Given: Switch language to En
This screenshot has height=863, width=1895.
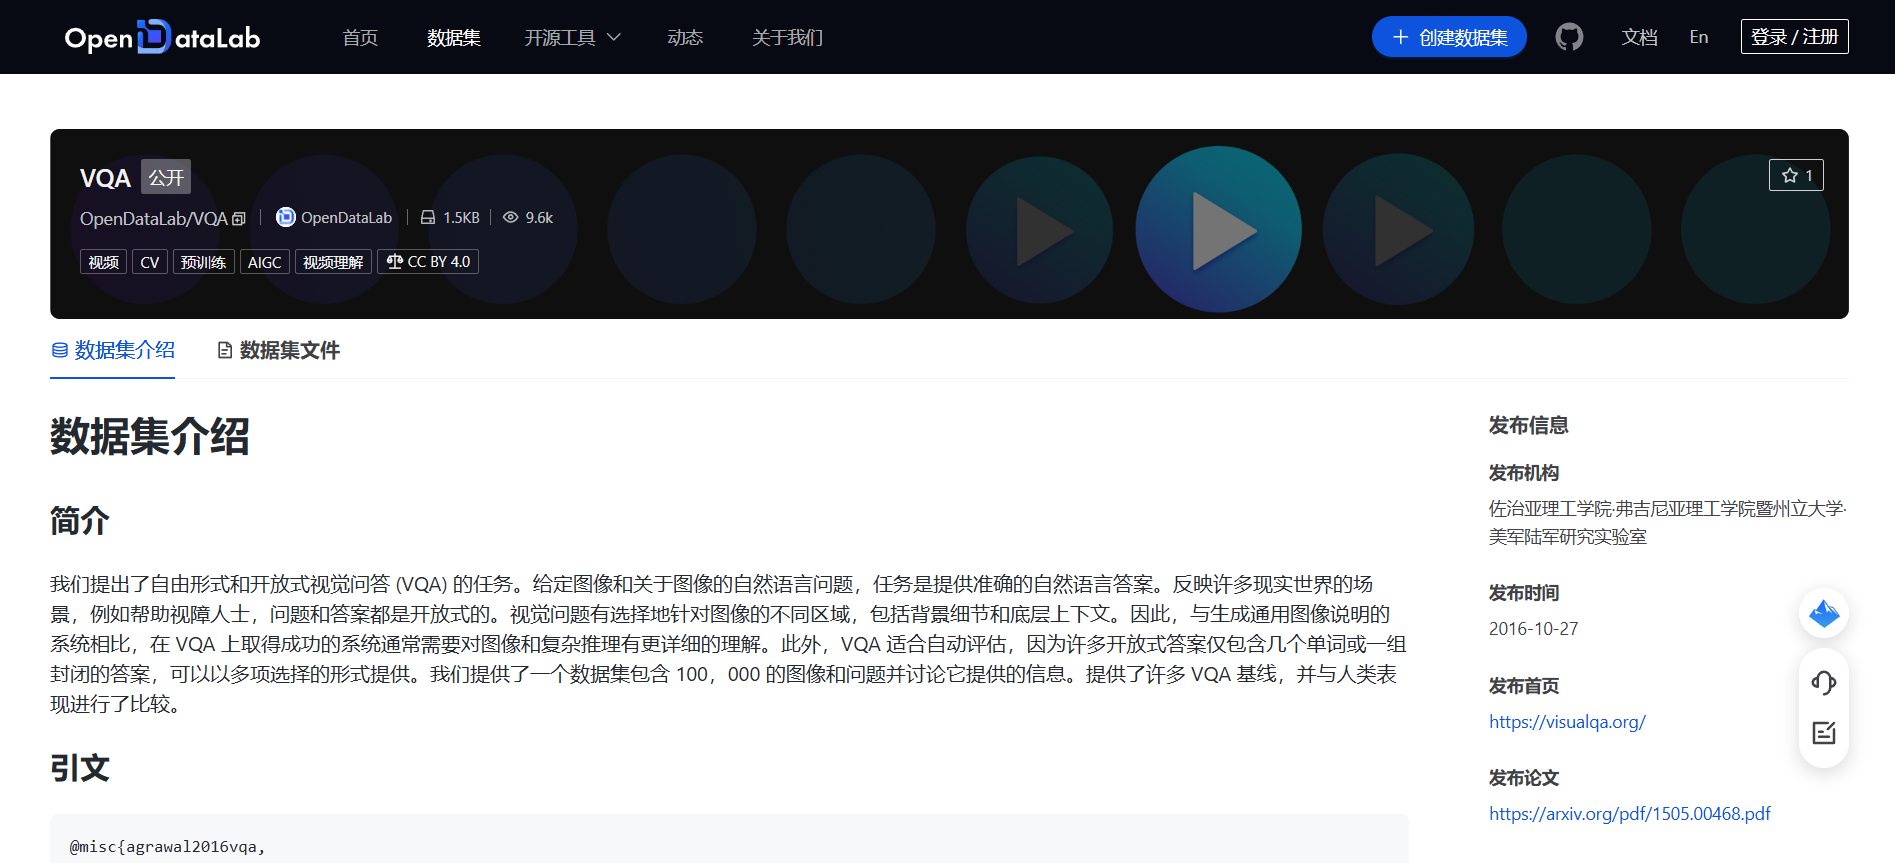Looking at the screenshot, I should [x=1699, y=37].
